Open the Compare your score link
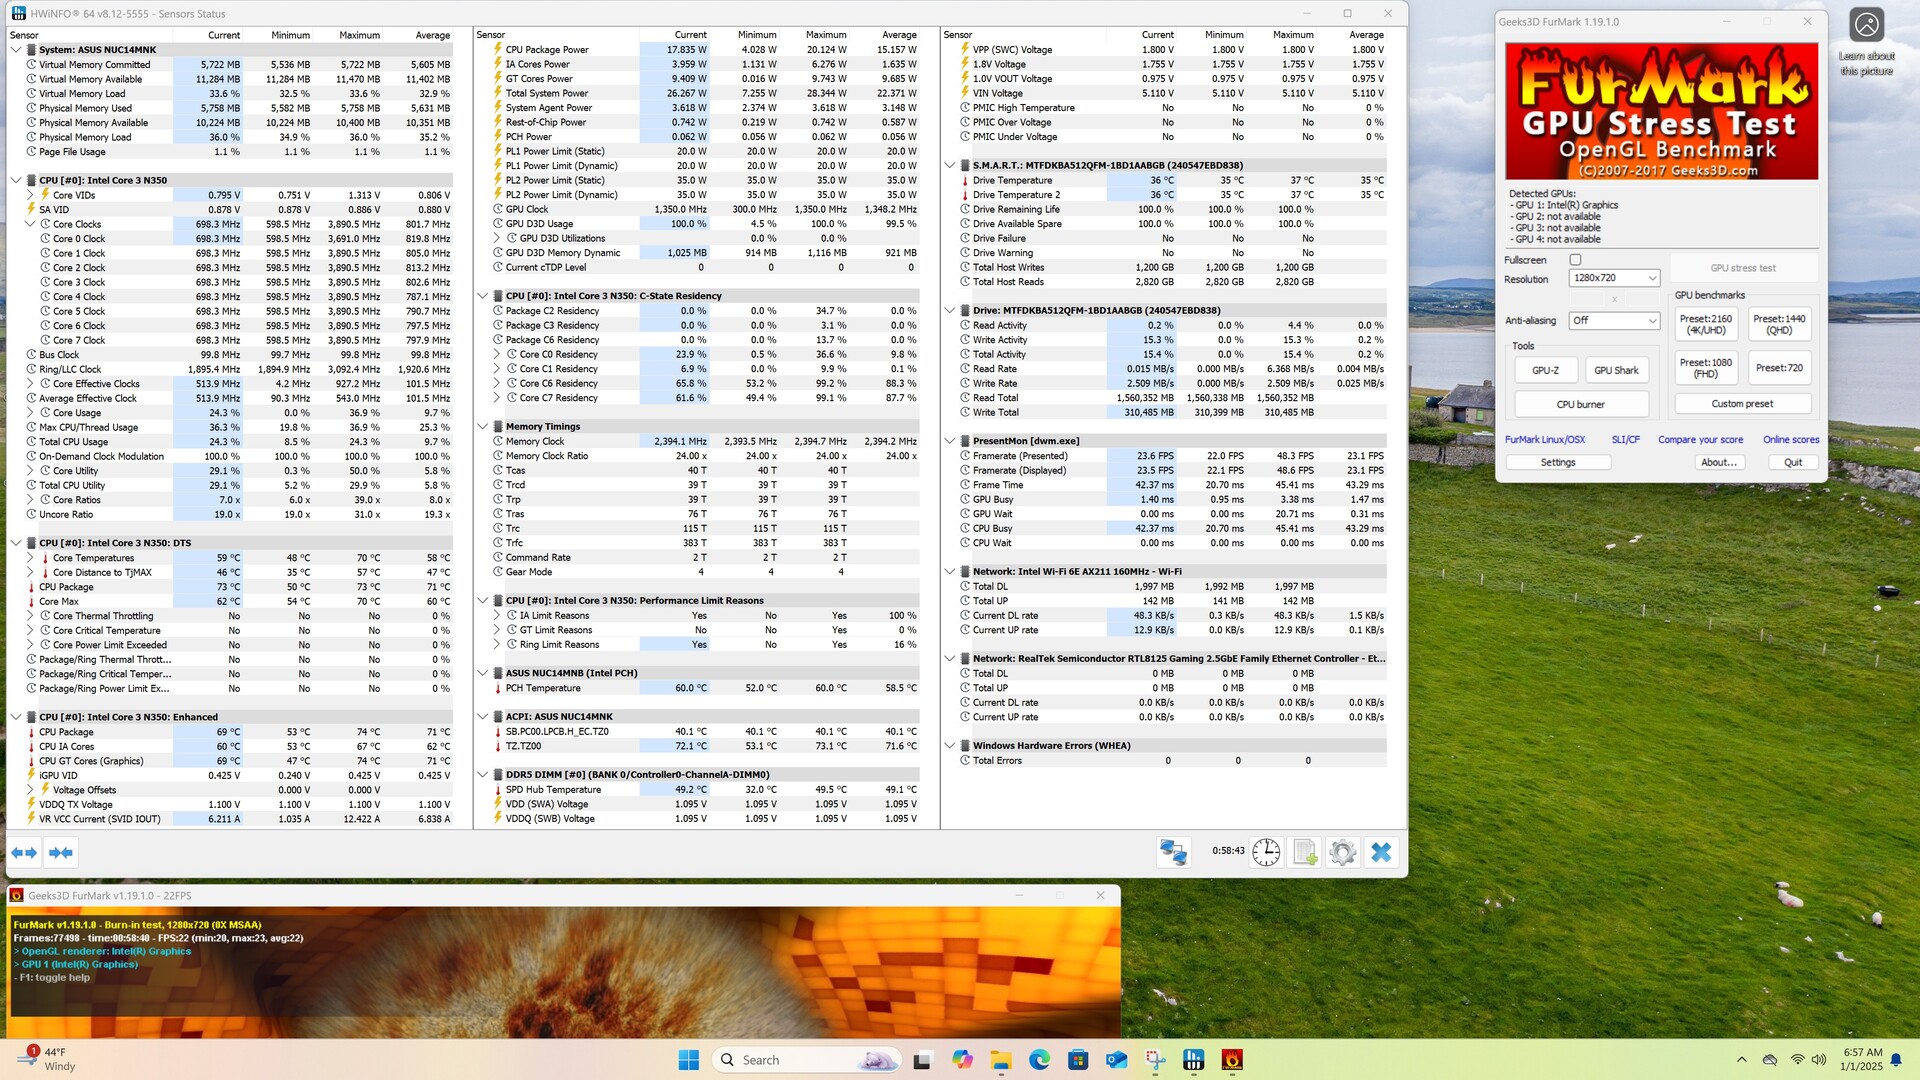This screenshot has width=1920, height=1080. (1700, 440)
